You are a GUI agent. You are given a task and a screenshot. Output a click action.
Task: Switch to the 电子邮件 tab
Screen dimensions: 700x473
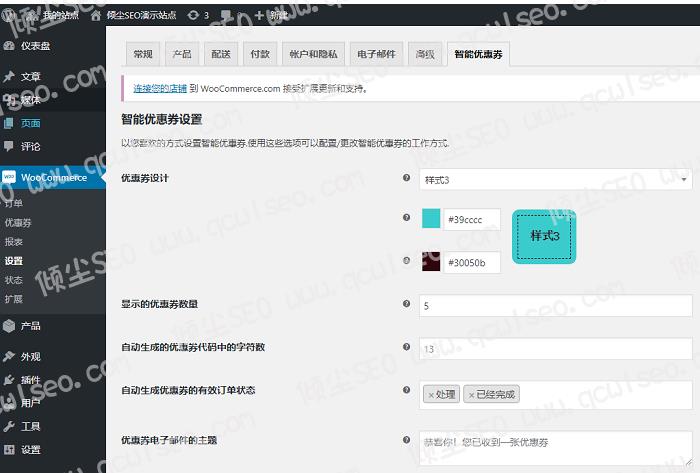click(376, 54)
